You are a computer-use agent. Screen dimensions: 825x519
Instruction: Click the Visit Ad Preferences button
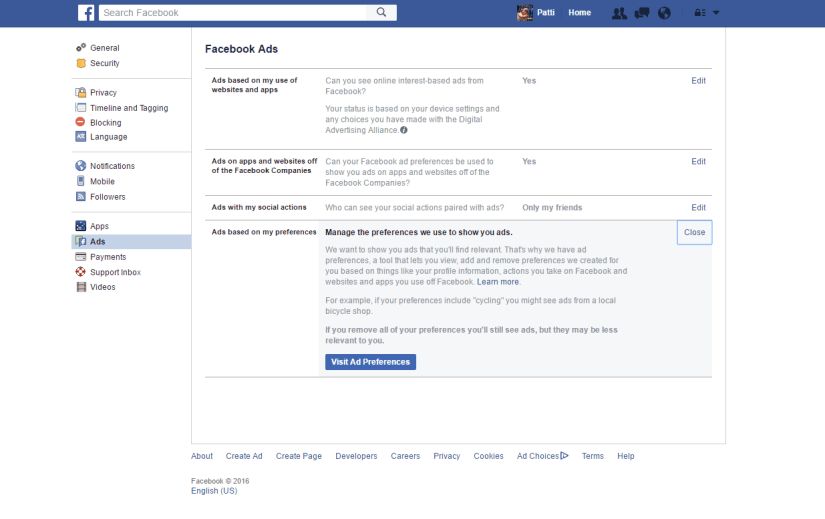tap(370, 362)
